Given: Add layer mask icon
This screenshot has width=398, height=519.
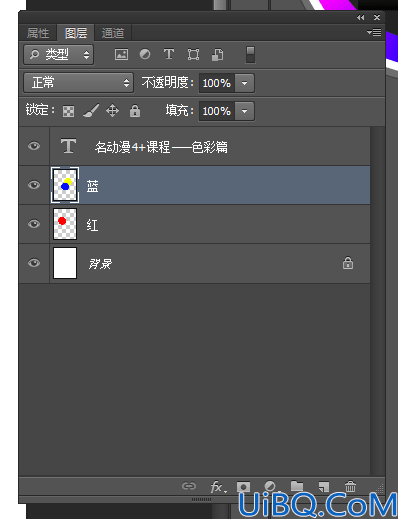Looking at the screenshot, I should pyautogui.click(x=243, y=487).
